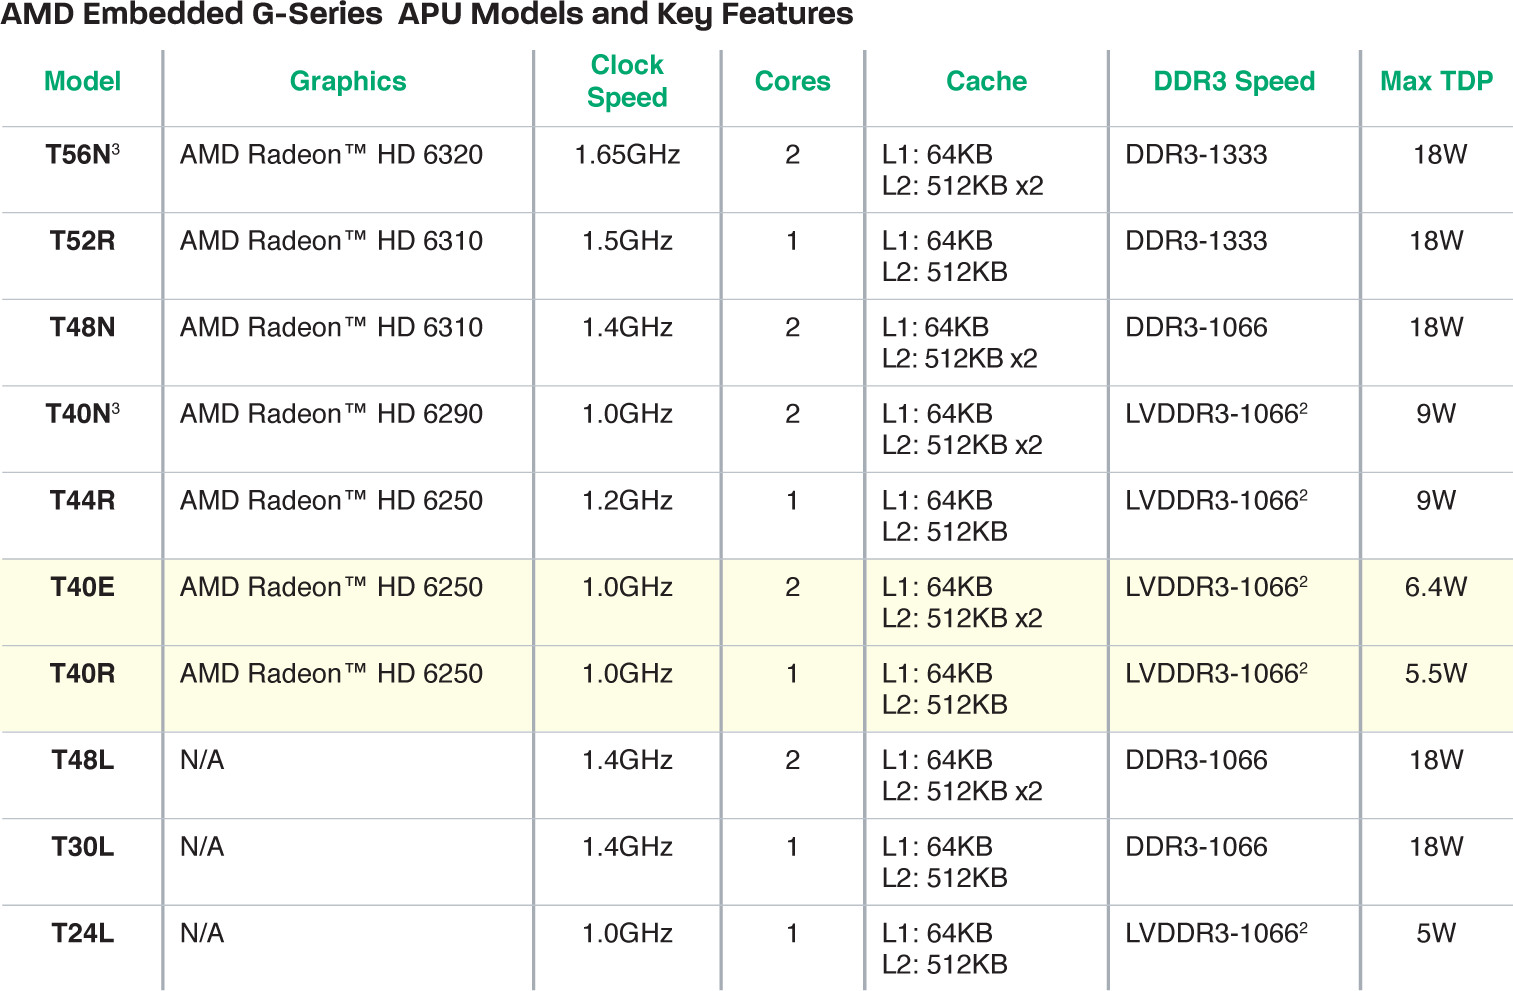Click the 9W TDP value for T44R

click(1436, 500)
